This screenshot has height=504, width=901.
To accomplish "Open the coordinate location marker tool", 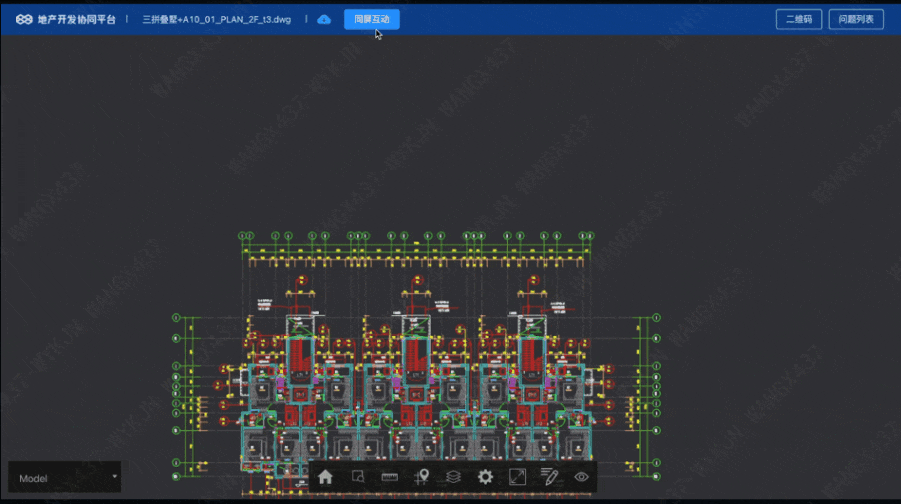I will coord(422,477).
